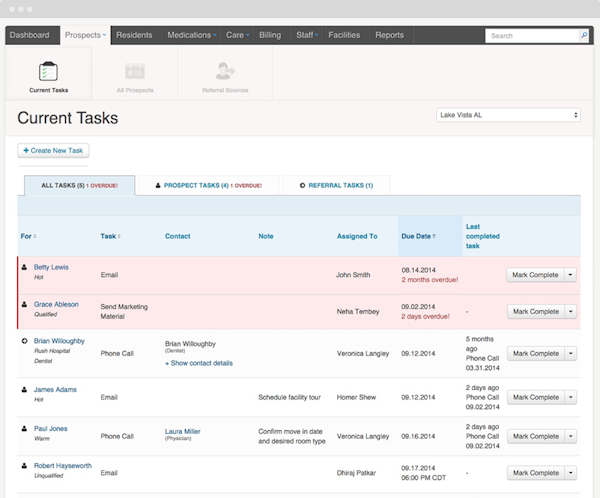Open the Referral Sources icon
The image size is (600, 498).
click(x=225, y=71)
